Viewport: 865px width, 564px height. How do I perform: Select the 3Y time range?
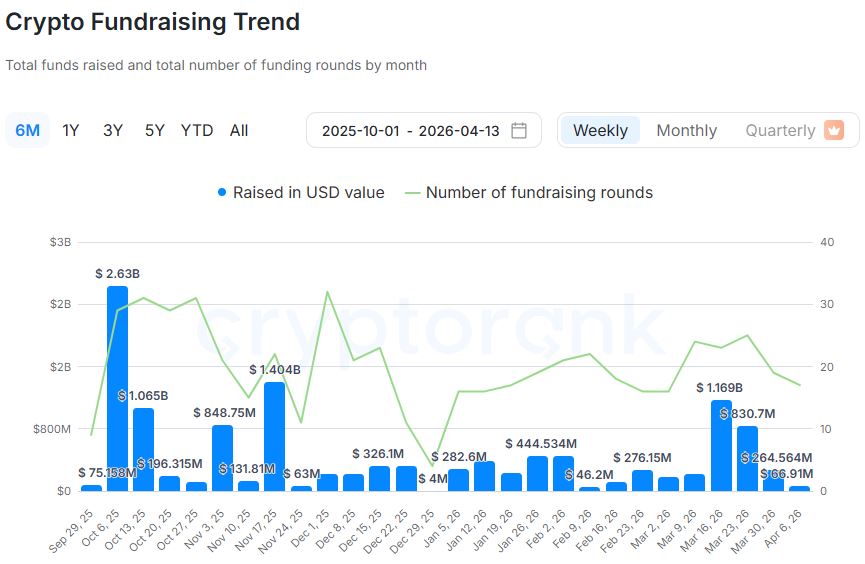pyautogui.click(x=113, y=131)
